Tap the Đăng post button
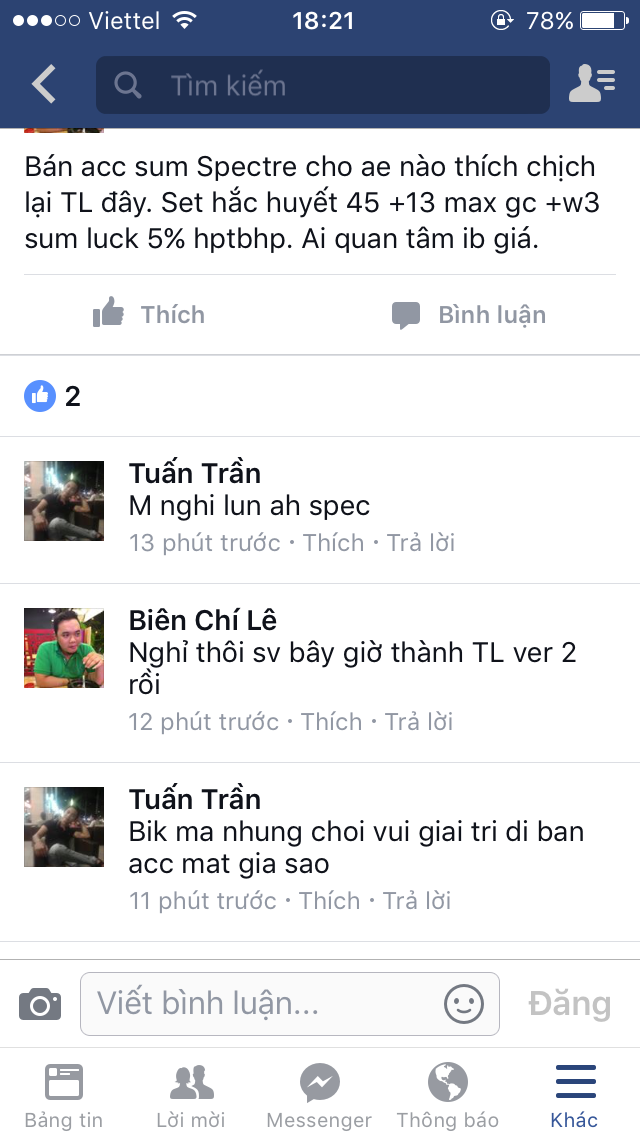 coord(570,1004)
